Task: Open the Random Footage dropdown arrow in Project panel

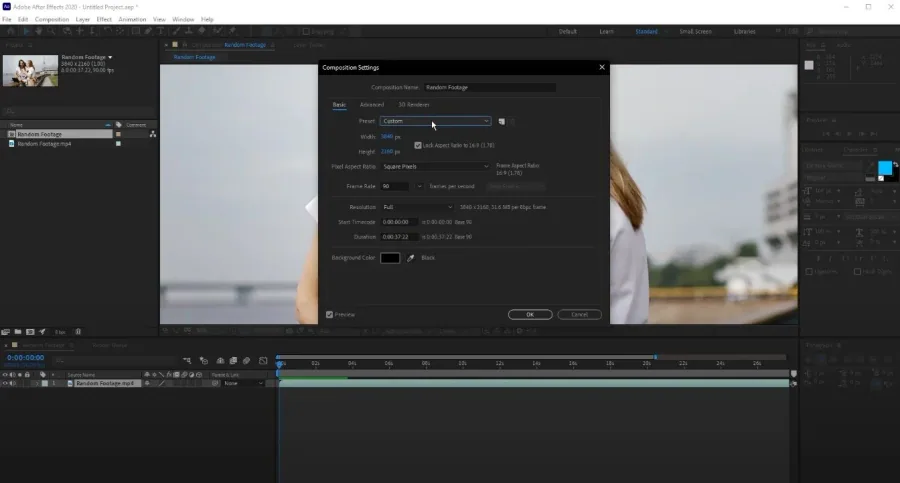Action: click(110, 57)
